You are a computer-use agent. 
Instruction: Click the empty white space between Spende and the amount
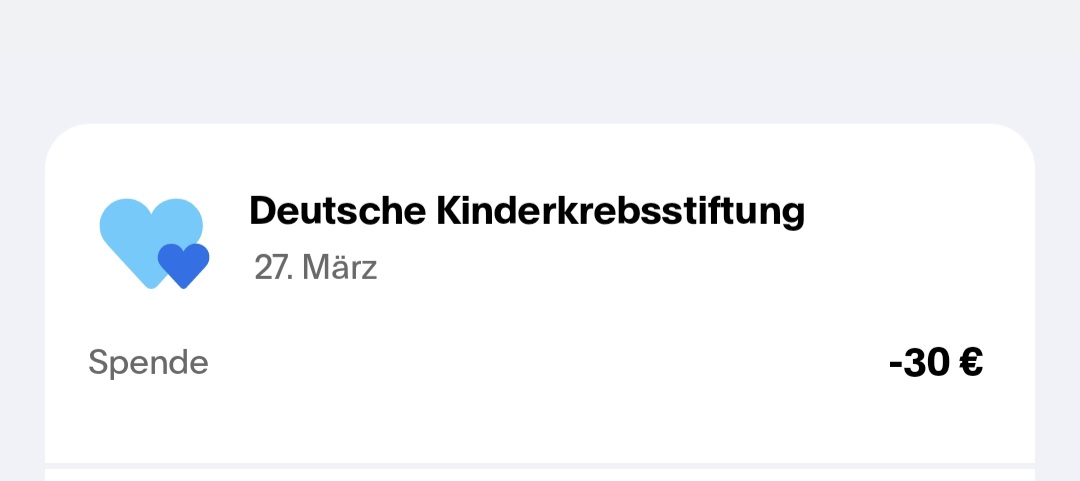(540, 363)
